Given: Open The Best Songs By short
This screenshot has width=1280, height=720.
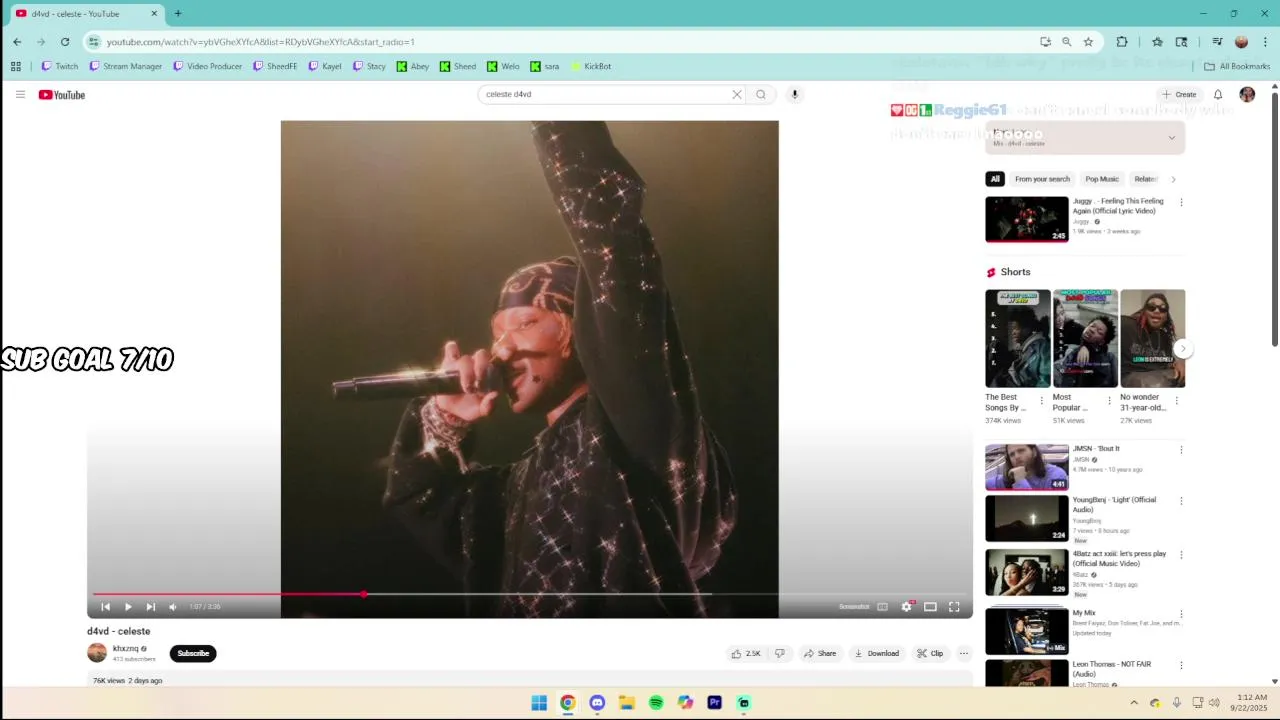Looking at the screenshot, I should click(1018, 338).
